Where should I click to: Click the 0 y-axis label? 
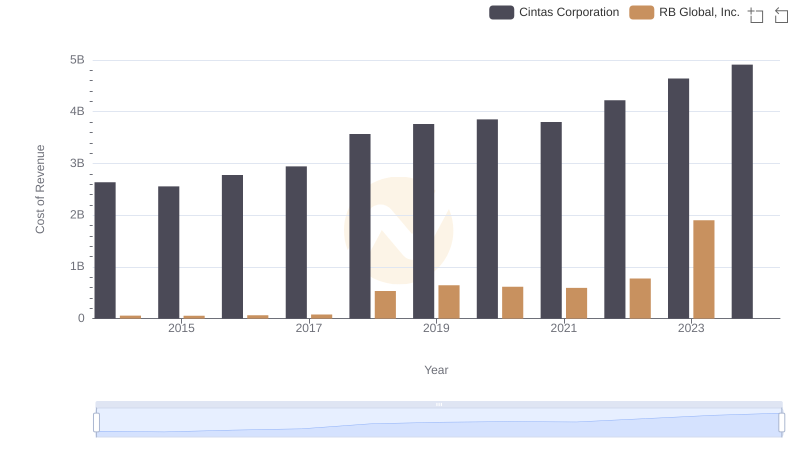pos(81,318)
